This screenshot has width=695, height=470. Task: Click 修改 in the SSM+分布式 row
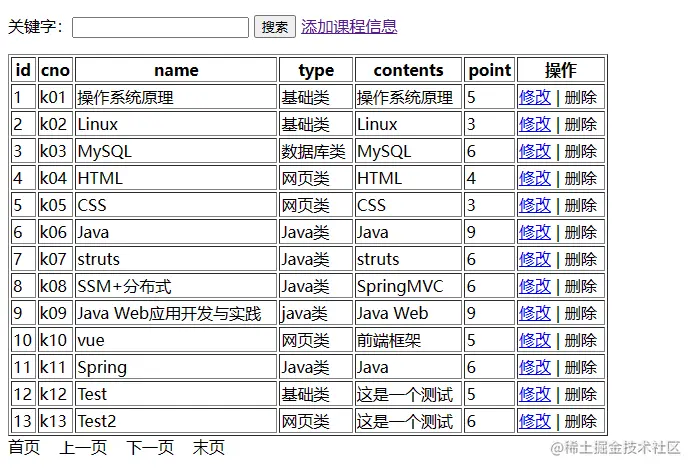[535, 286]
